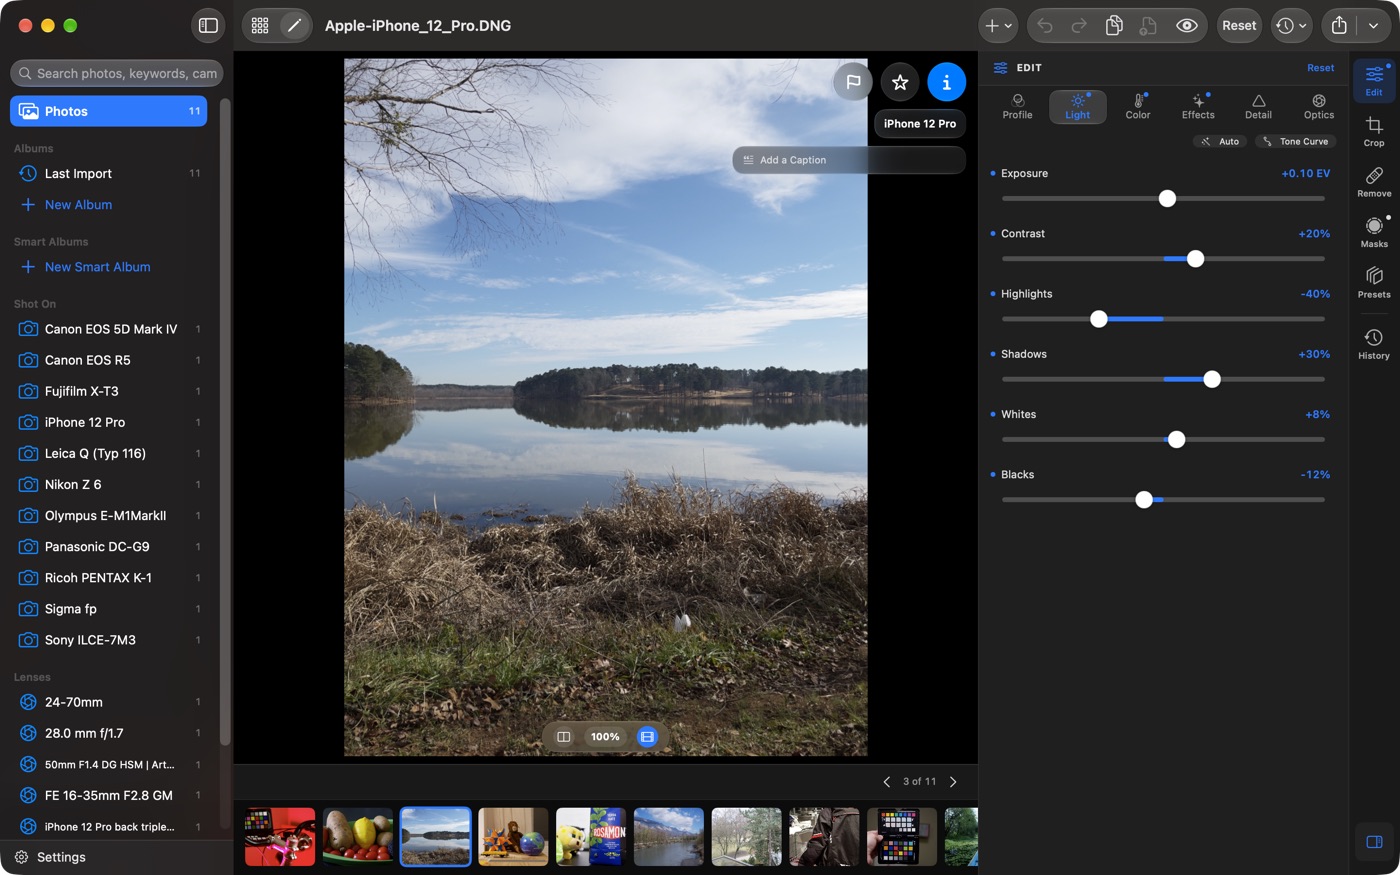Screen dimensions: 1400x875
Task: Switch to the Effects tab
Action: [x=1198, y=107]
